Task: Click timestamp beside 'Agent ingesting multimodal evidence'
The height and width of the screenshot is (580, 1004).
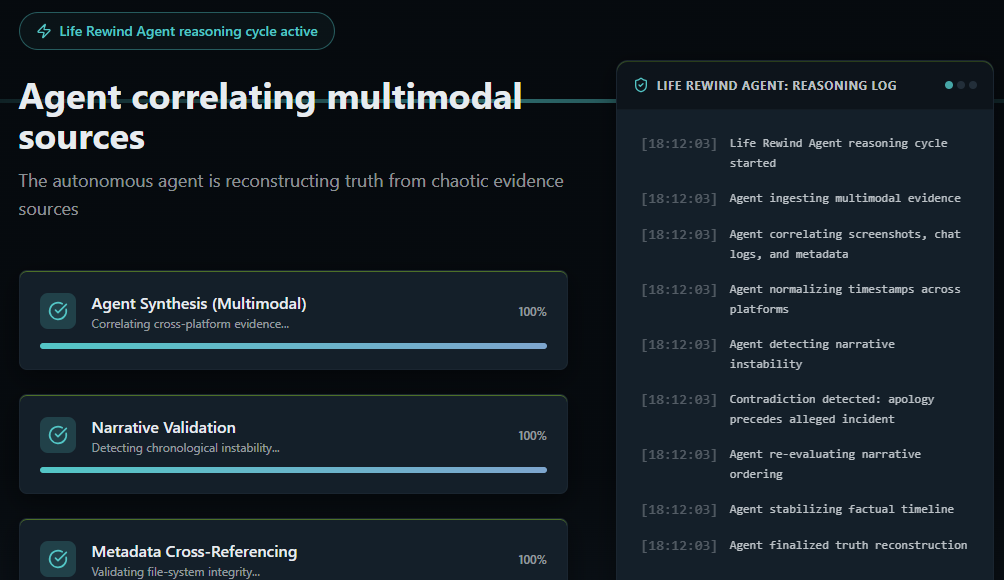Action: pos(679,198)
